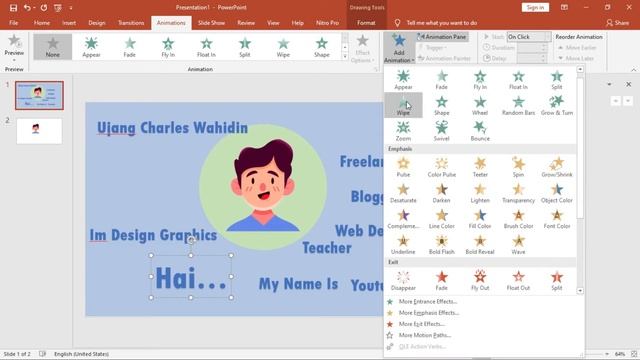The image size is (640, 360).
Task: Apply Disappear exit effect
Action: pos(403,280)
